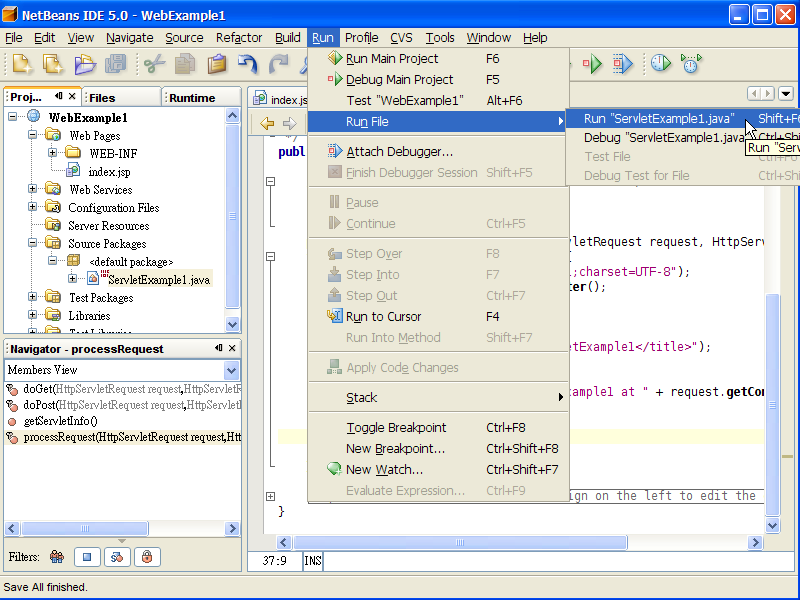Click the Debug Main Project toolbar icon
The height and width of the screenshot is (600, 800).
[592, 64]
